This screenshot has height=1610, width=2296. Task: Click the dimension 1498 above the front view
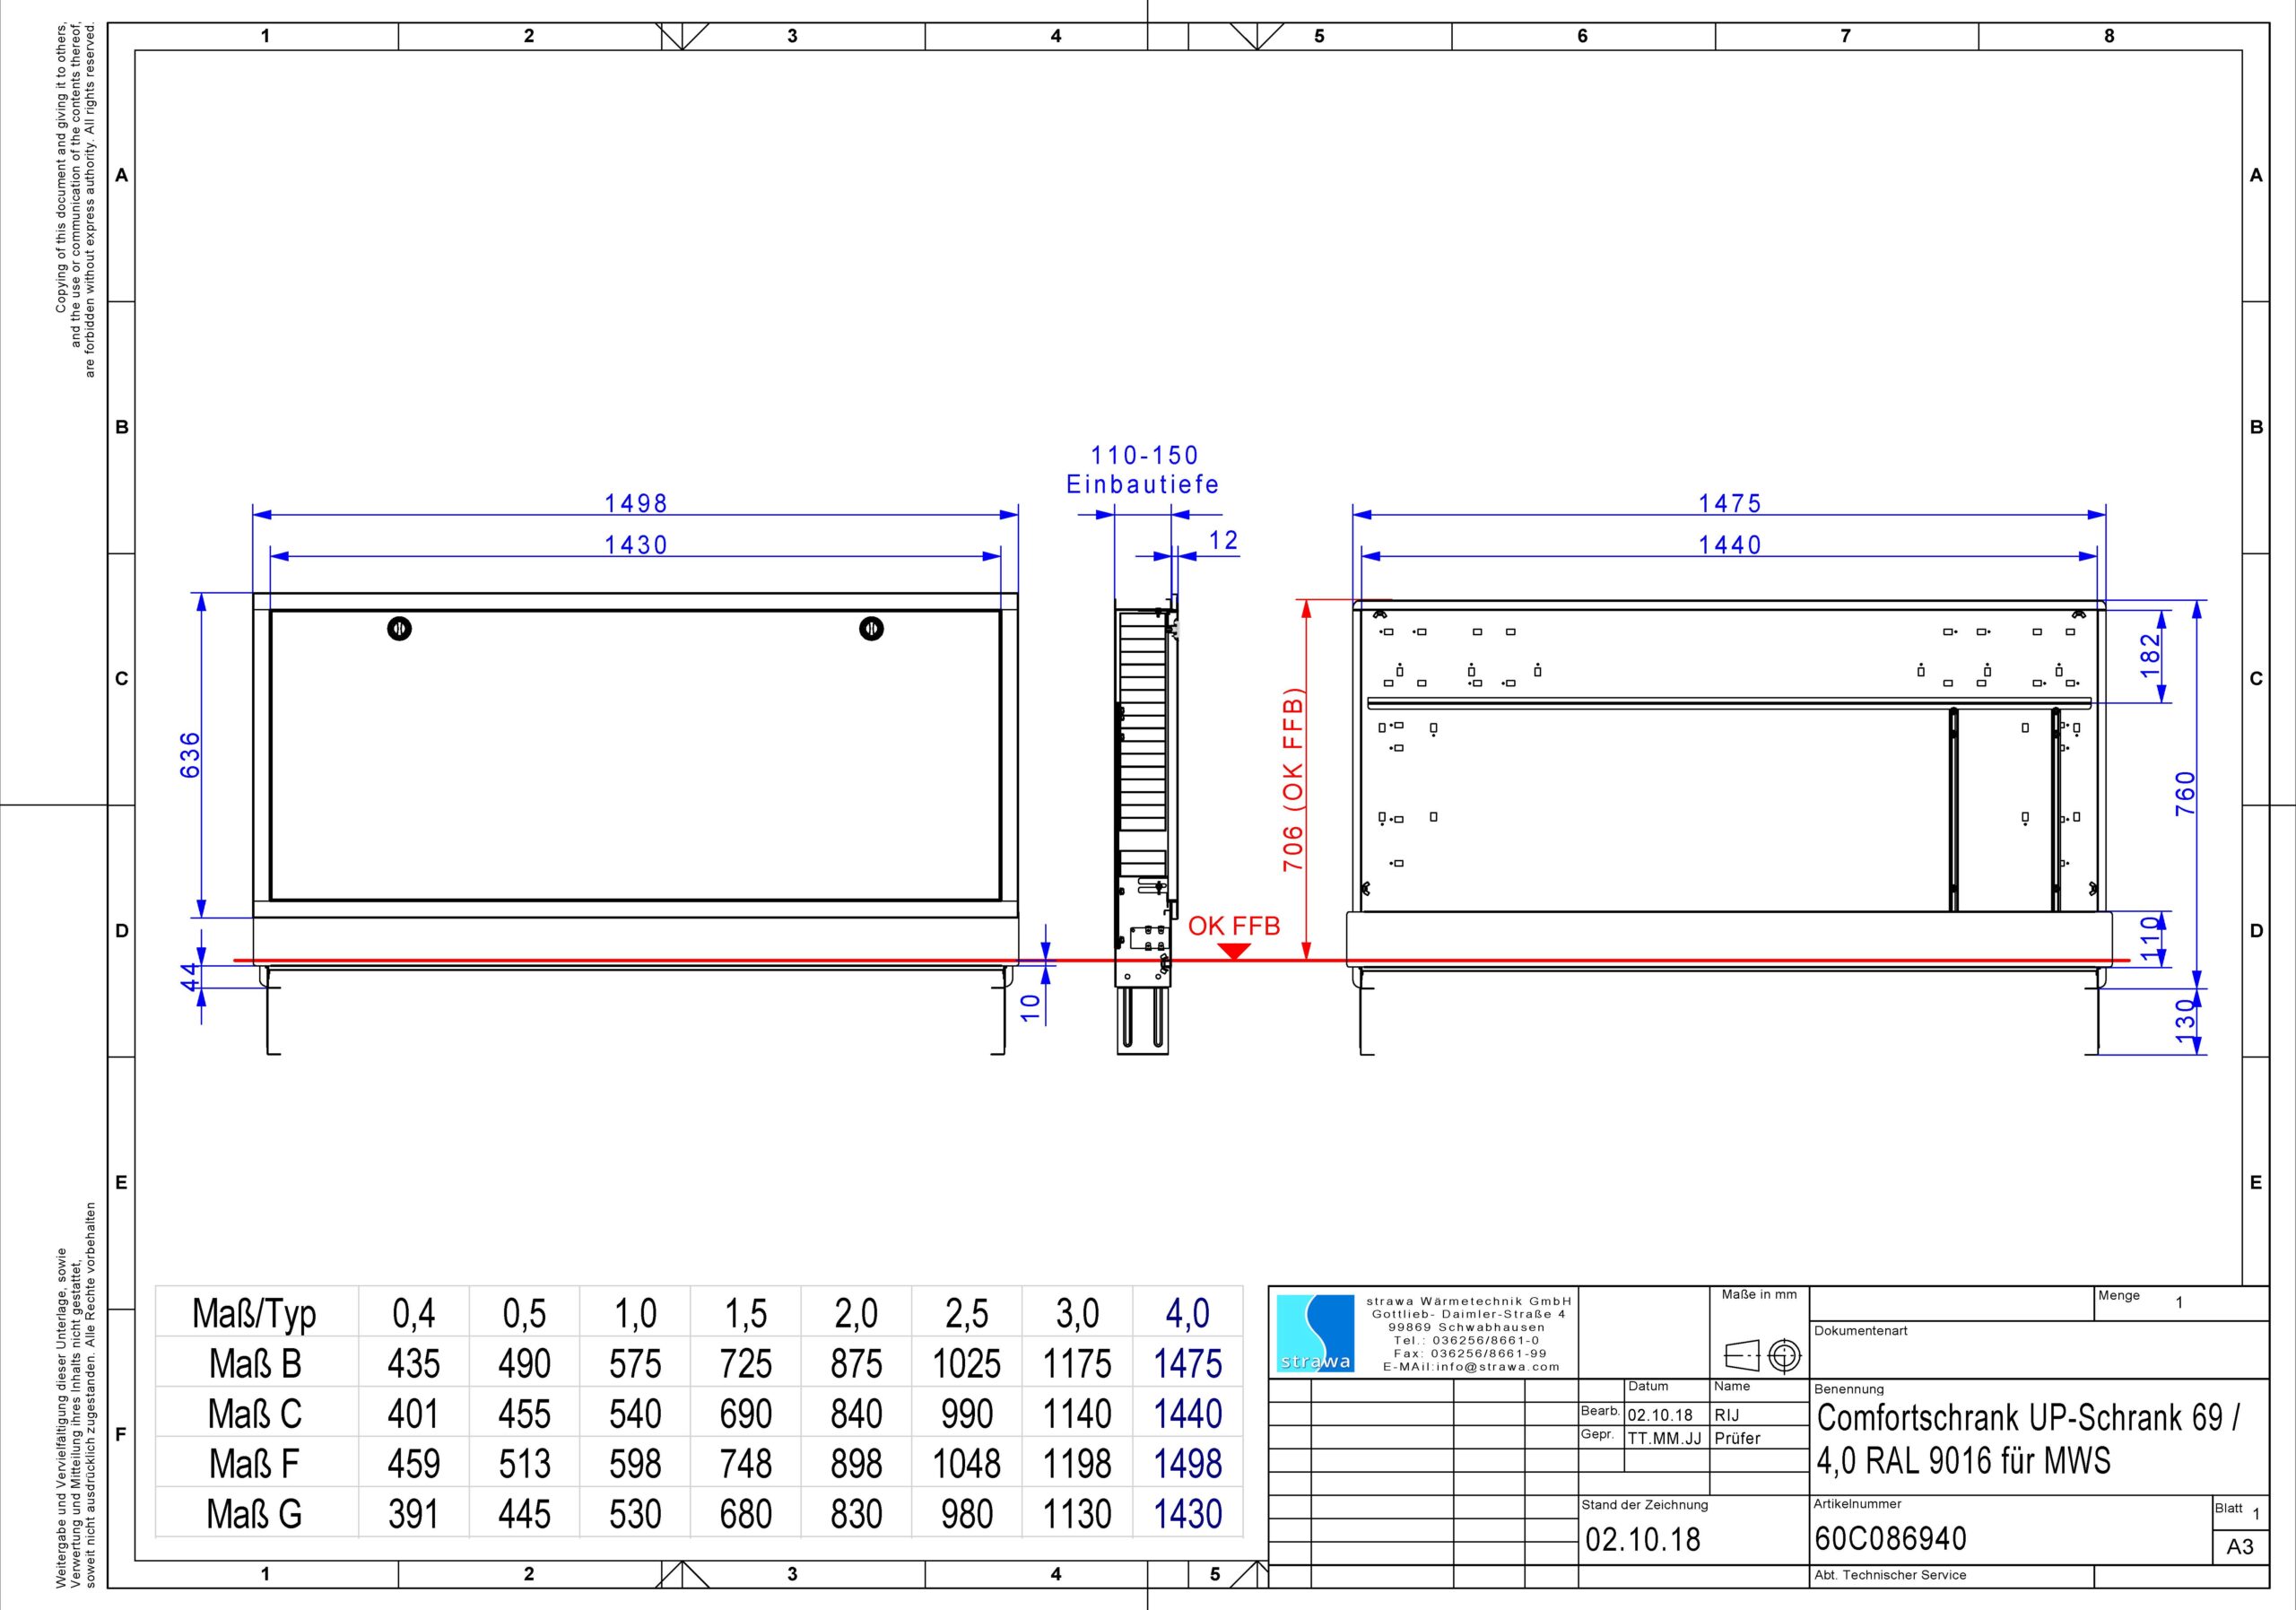pyautogui.click(x=636, y=503)
